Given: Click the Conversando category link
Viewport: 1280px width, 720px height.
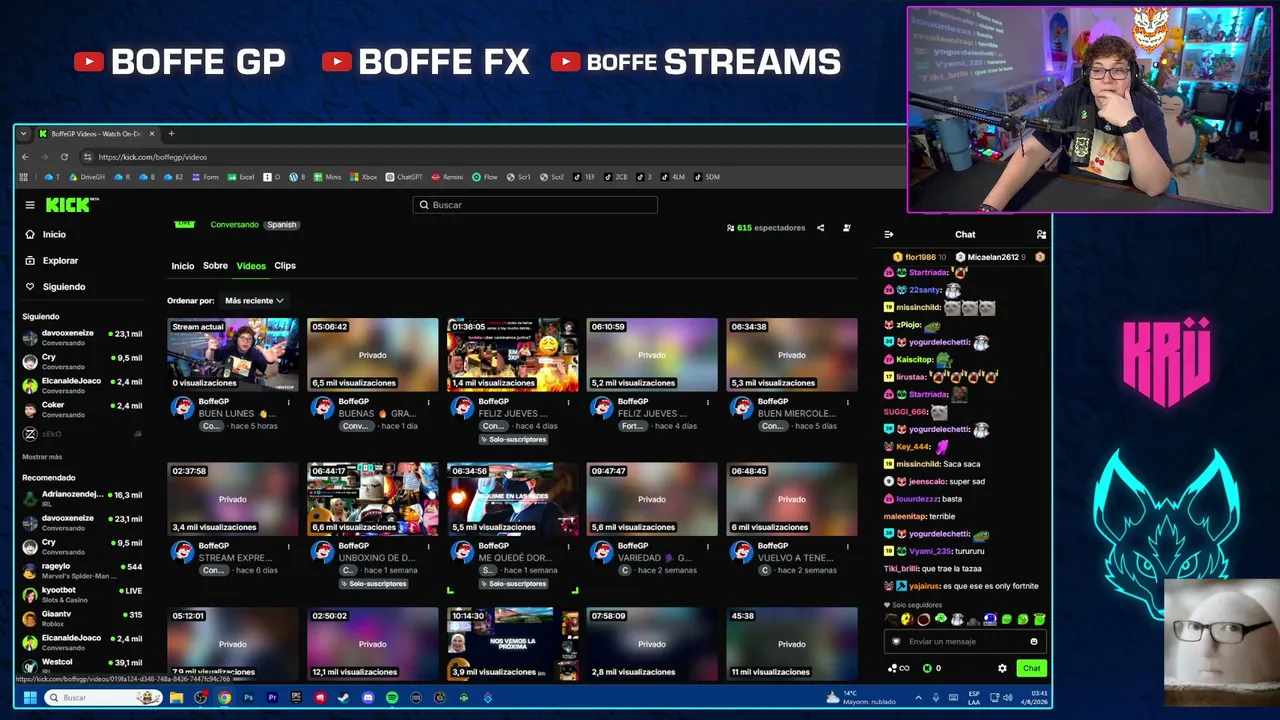Looking at the screenshot, I should 234,225.
